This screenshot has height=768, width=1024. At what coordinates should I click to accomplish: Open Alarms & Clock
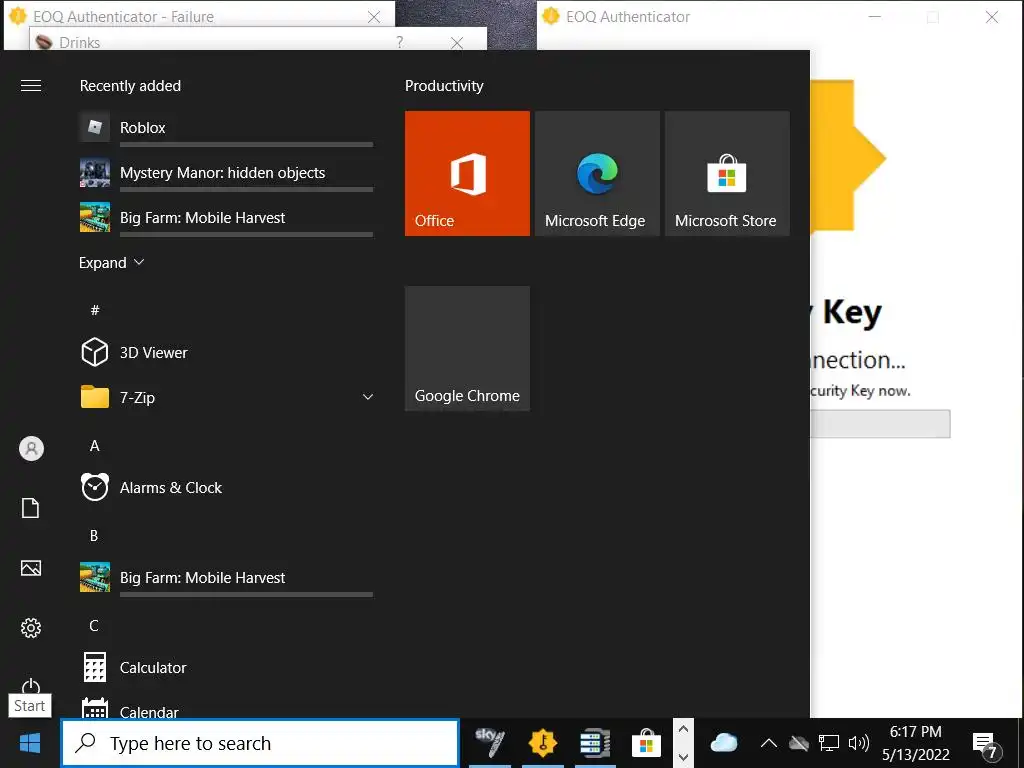coord(226,488)
